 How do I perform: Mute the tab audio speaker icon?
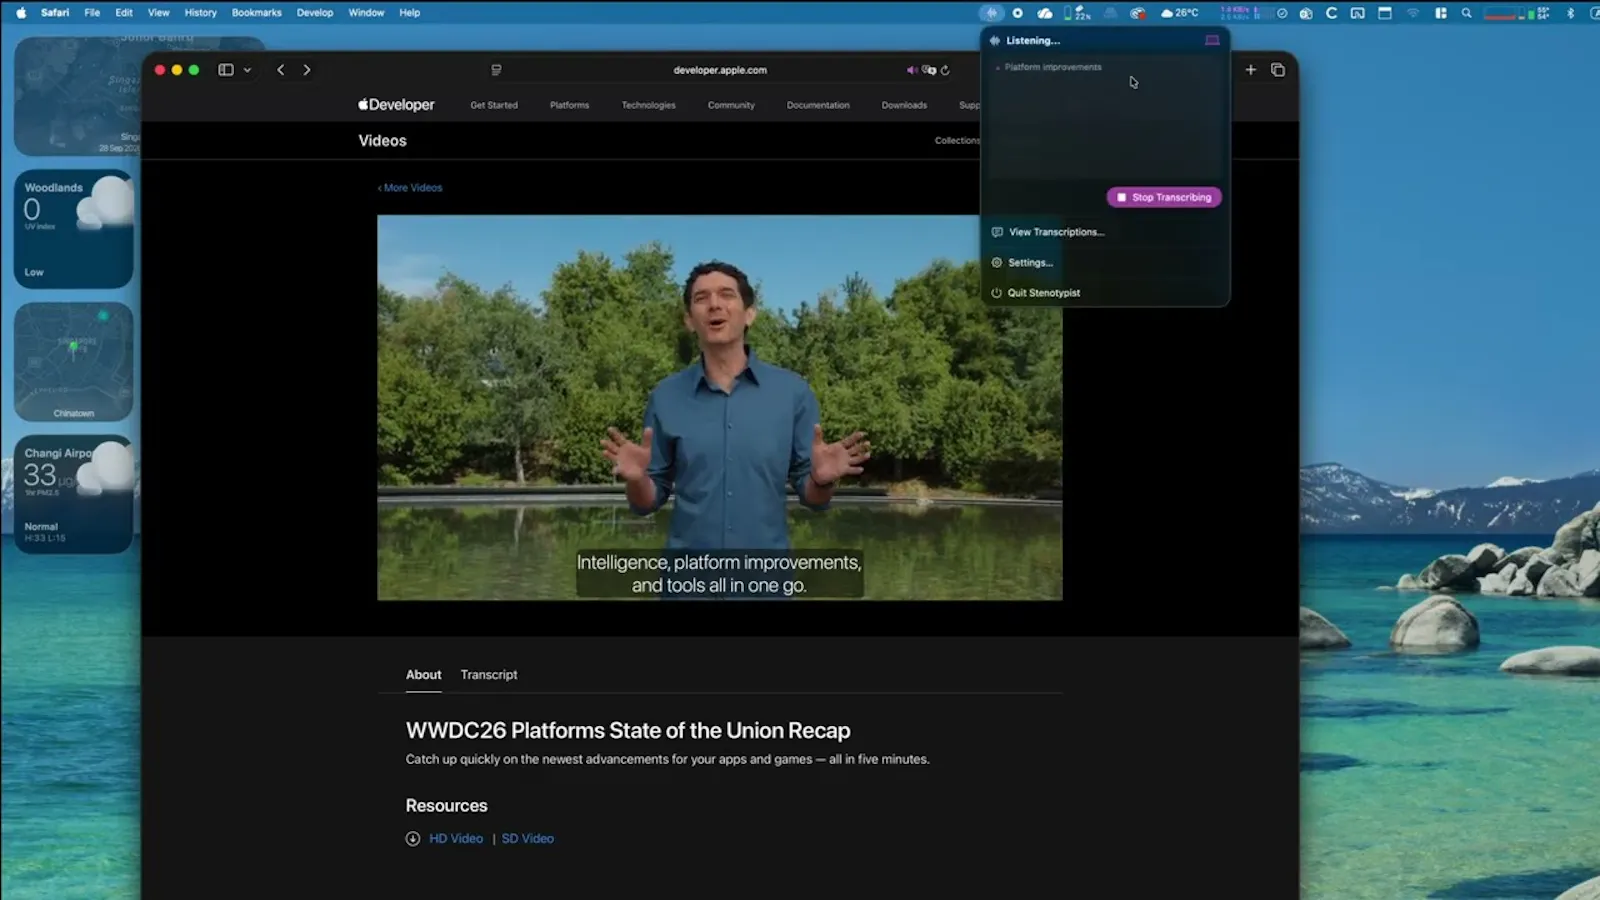912,70
